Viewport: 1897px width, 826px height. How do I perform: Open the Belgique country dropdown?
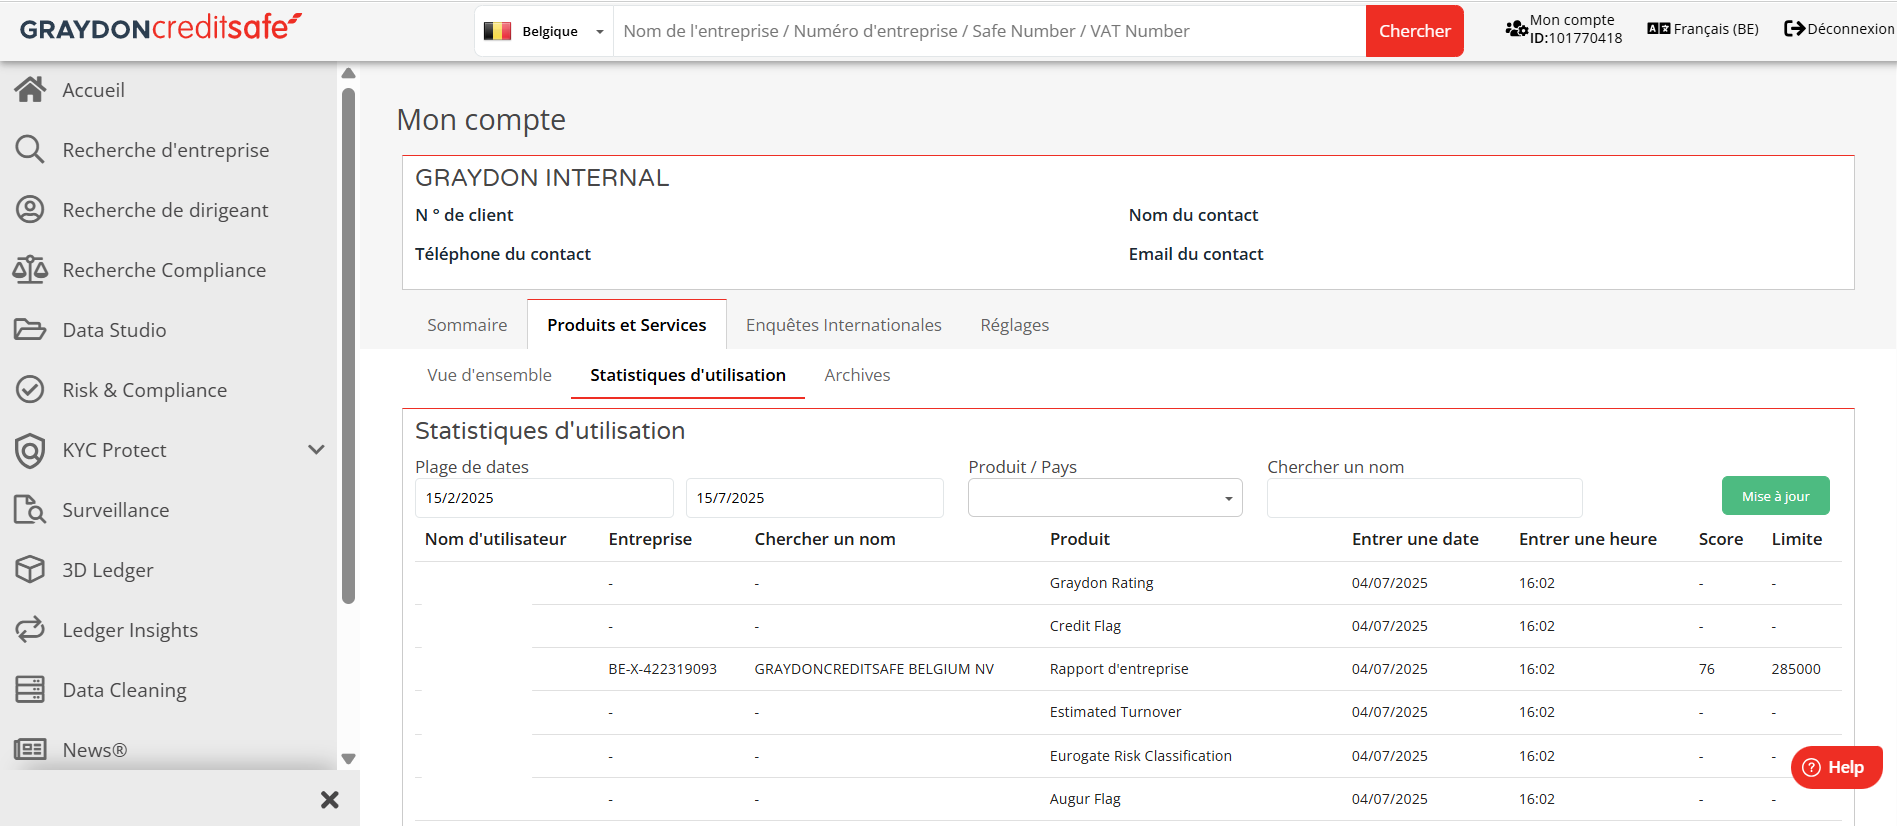coord(544,31)
